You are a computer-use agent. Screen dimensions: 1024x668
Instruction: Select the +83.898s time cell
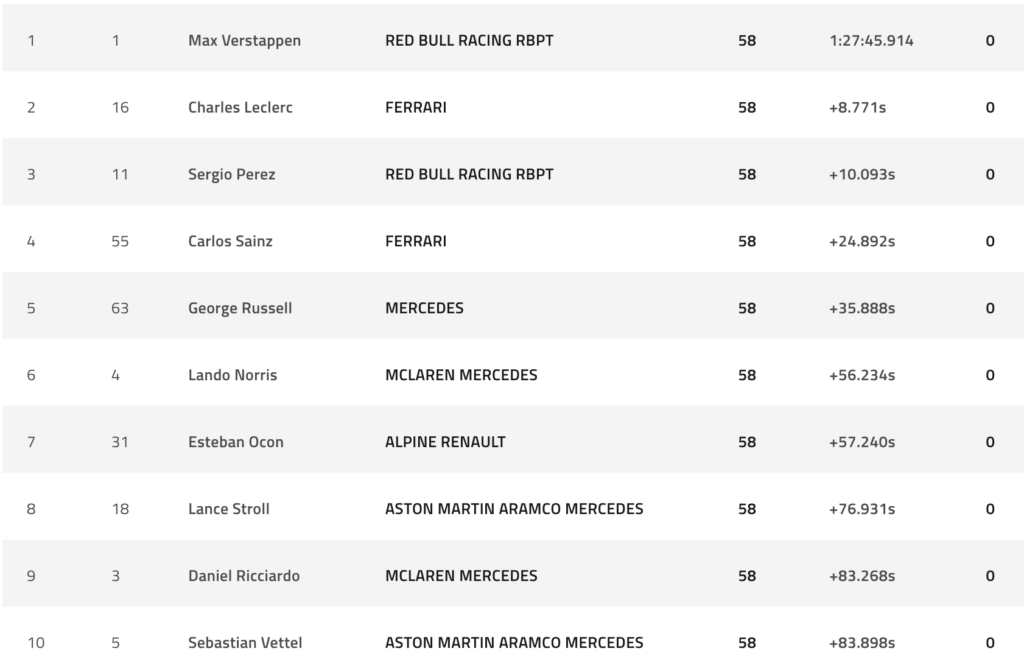861,643
